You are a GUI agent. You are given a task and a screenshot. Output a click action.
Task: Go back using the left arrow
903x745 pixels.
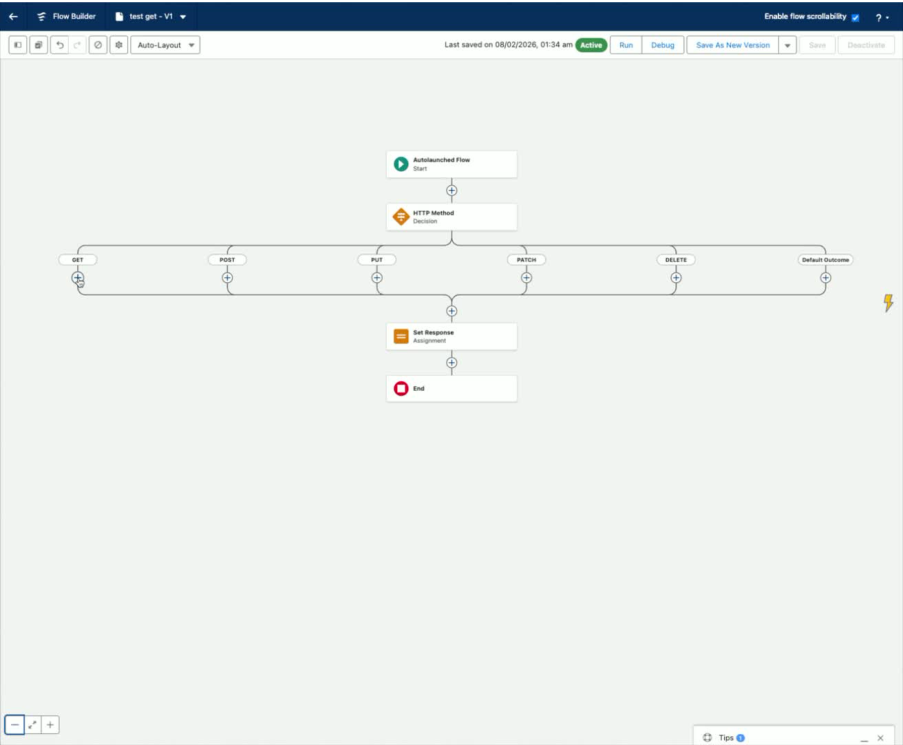click(x=13, y=17)
